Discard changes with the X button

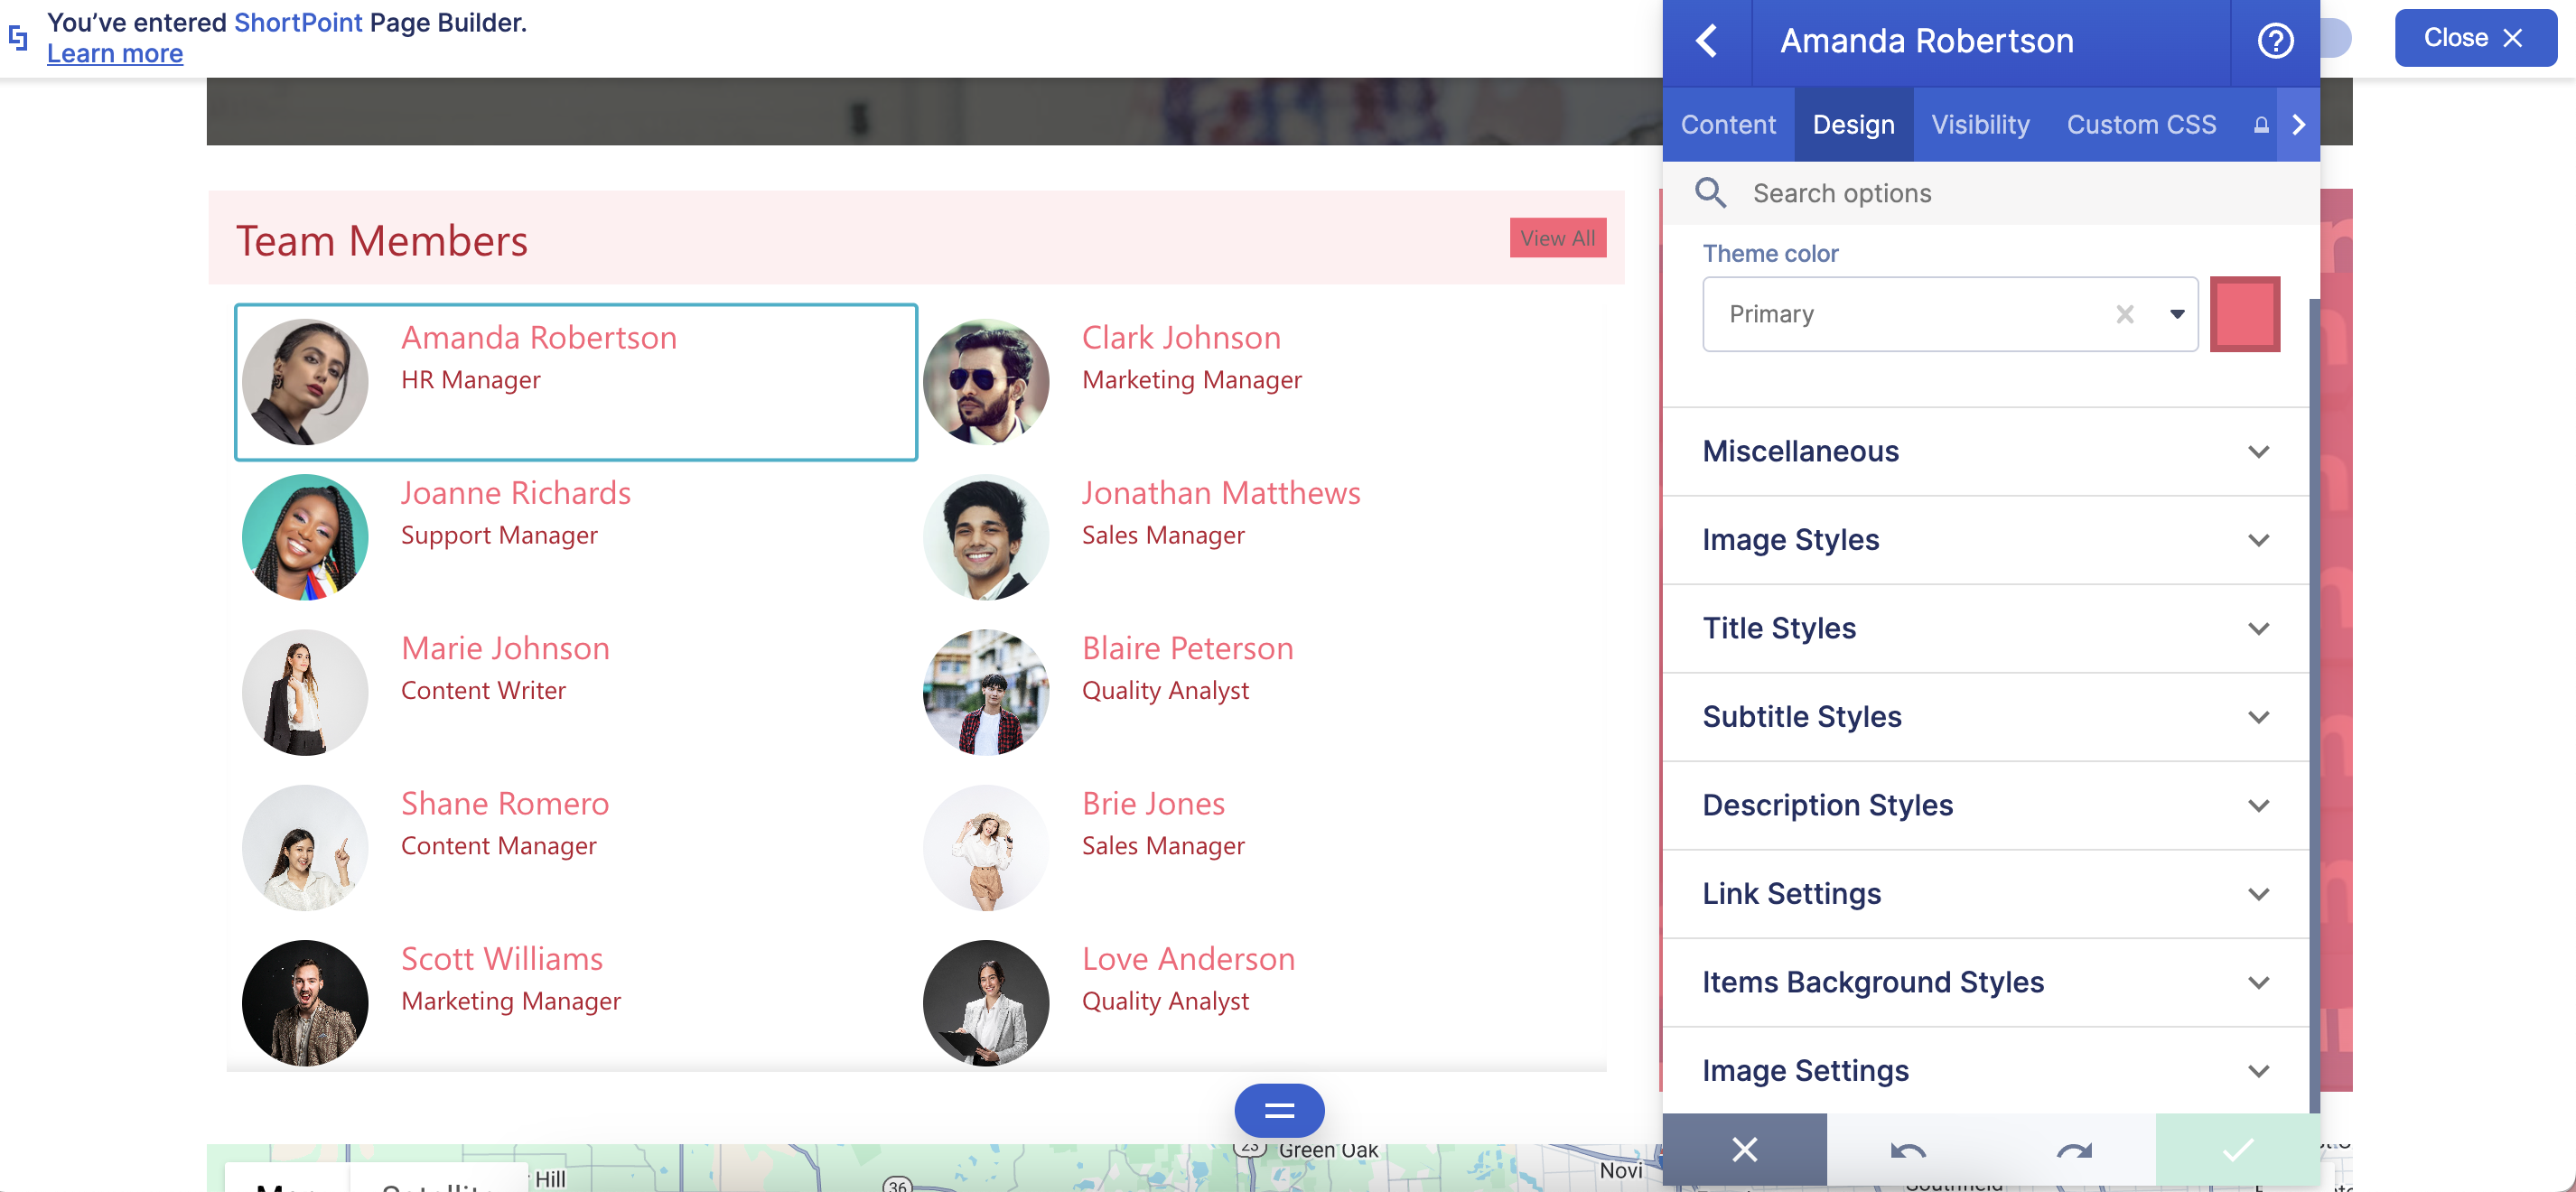[x=1744, y=1150]
